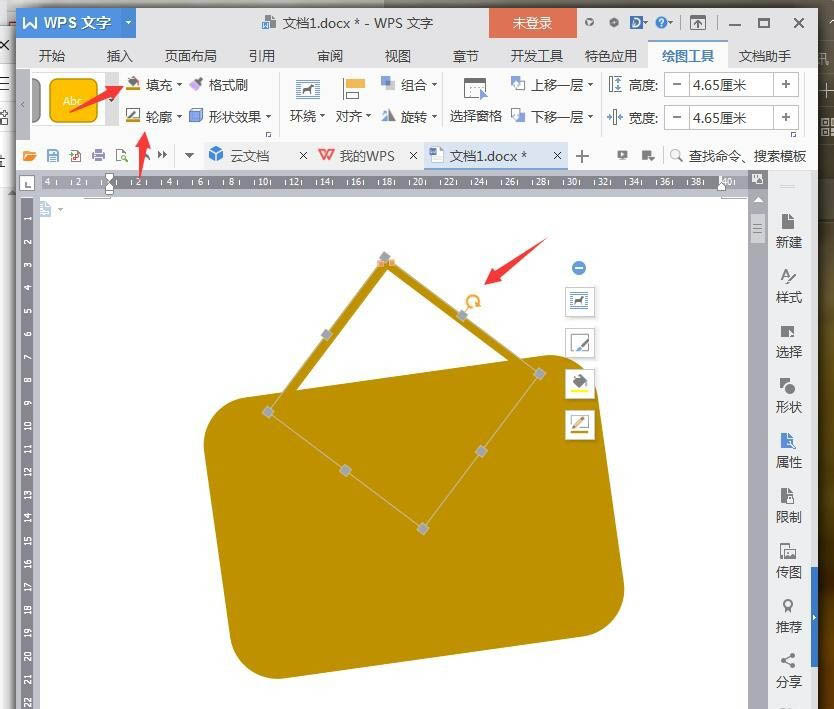Viewport: 834px width, 709px height.
Task: Click the ribbon collapse arrow icon in title bar
Action: (x=698, y=23)
